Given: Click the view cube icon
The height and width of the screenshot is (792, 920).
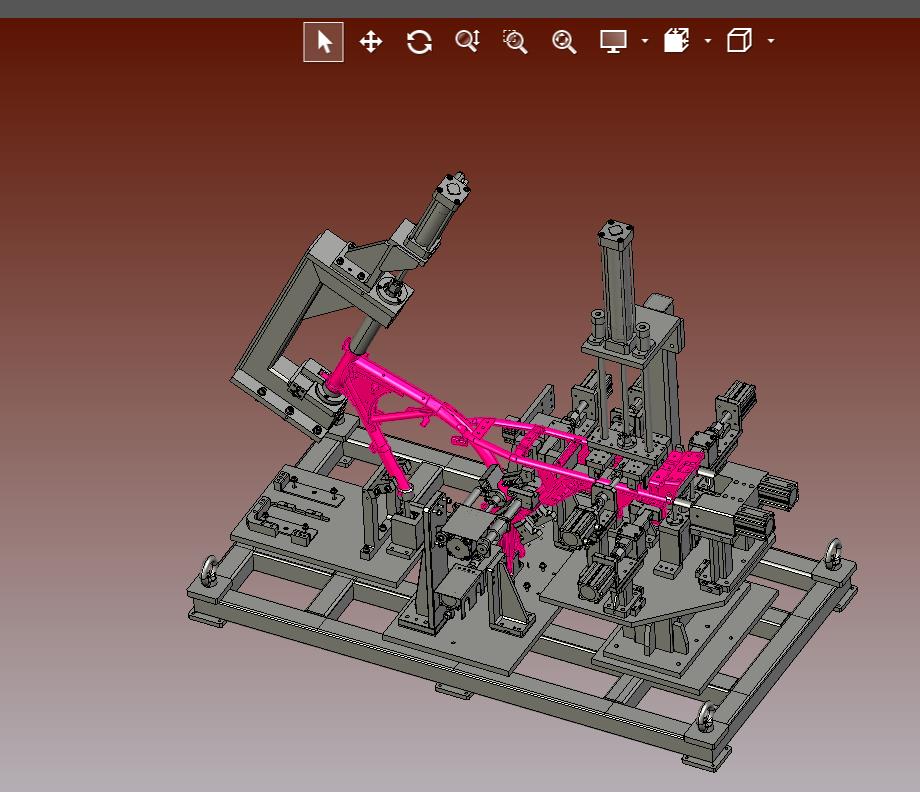Looking at the screenshot, I should click(739, 40).
